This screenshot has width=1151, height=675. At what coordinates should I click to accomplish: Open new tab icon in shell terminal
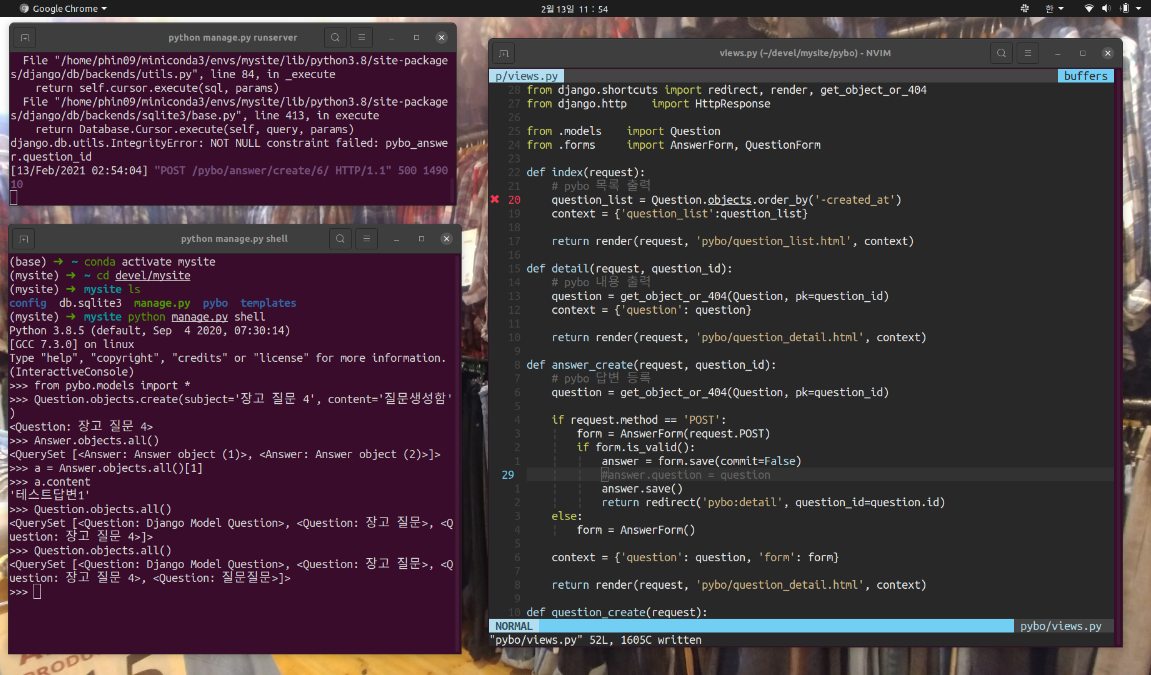(x=24, y=238)
